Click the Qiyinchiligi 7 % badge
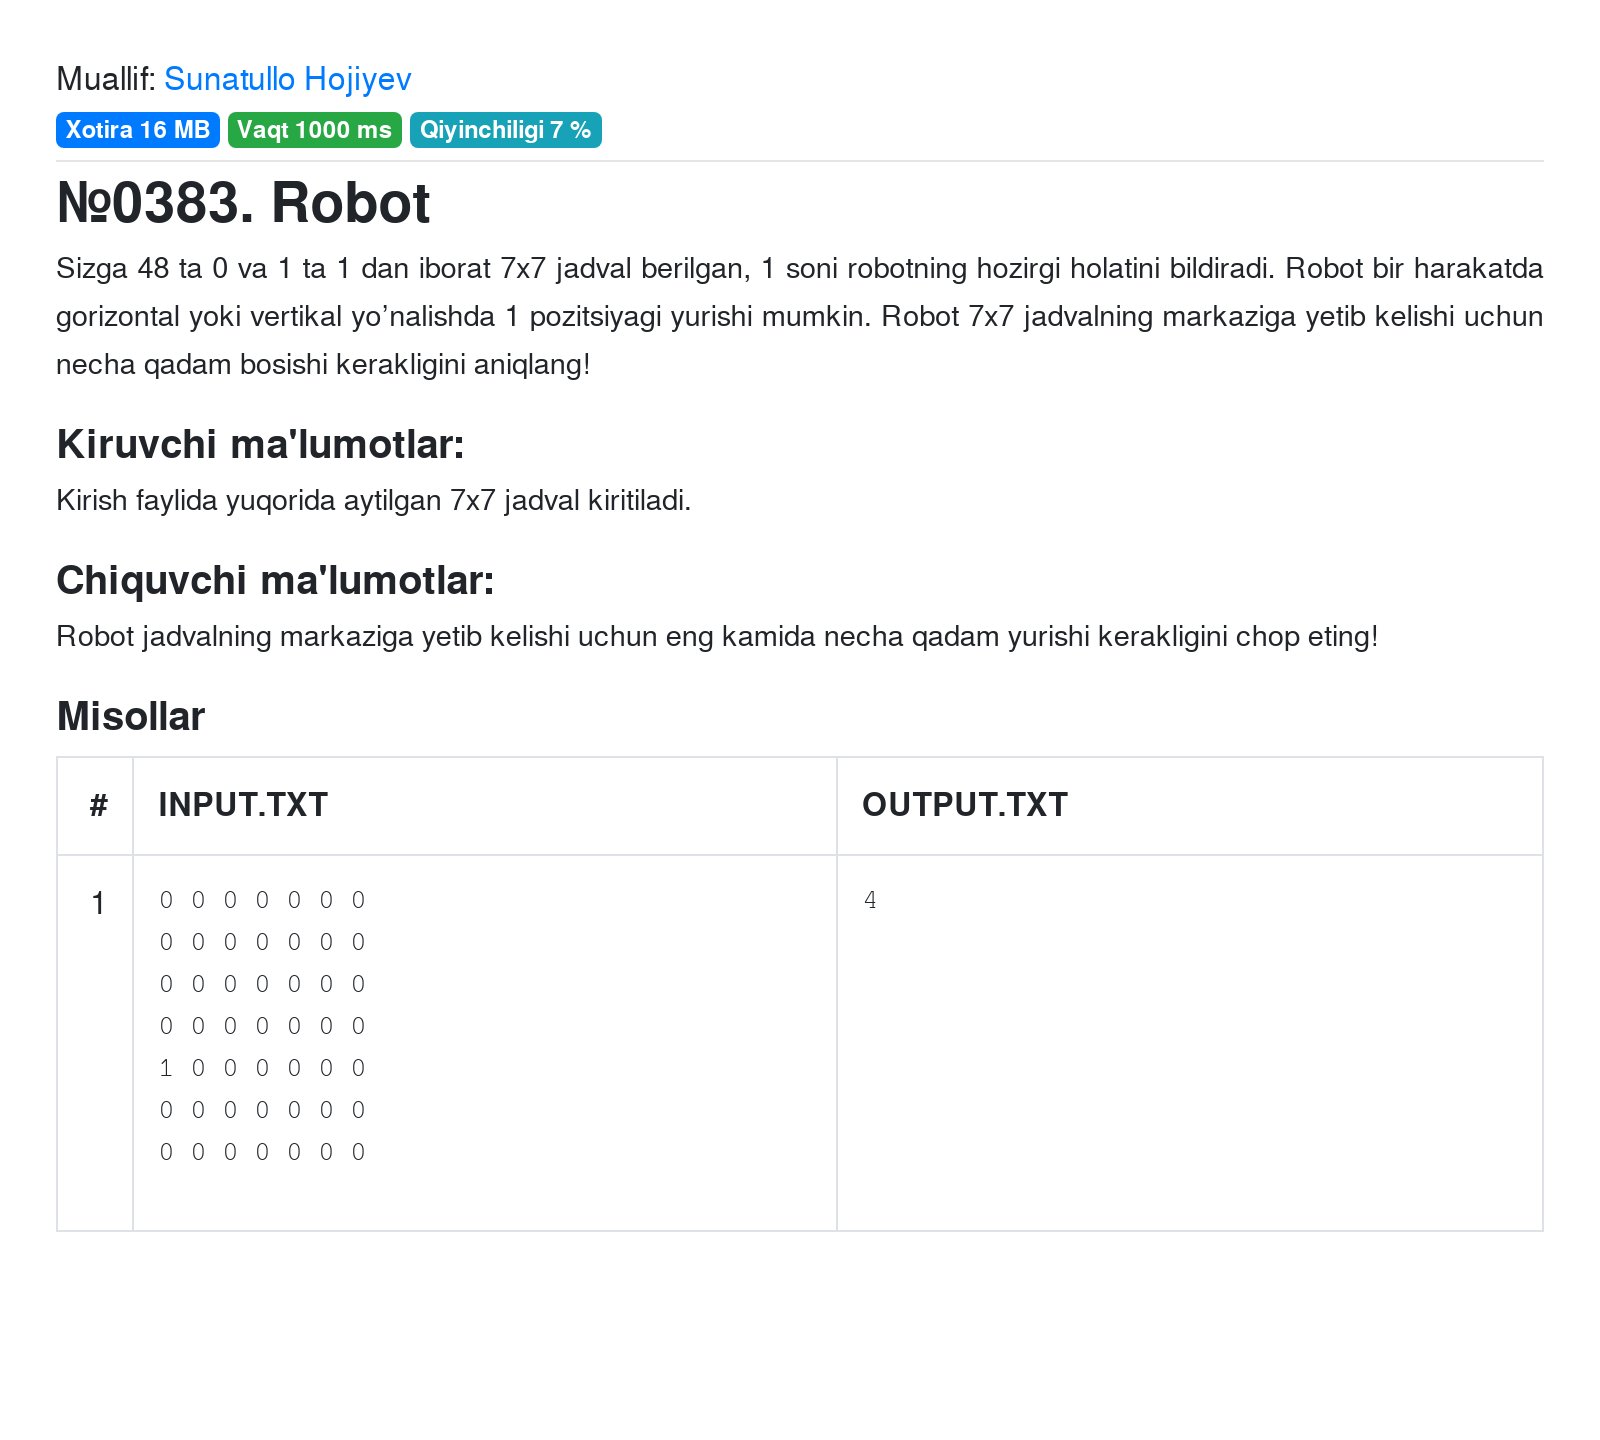Screen dimensions: 1600x1440 tap(505, 130)
